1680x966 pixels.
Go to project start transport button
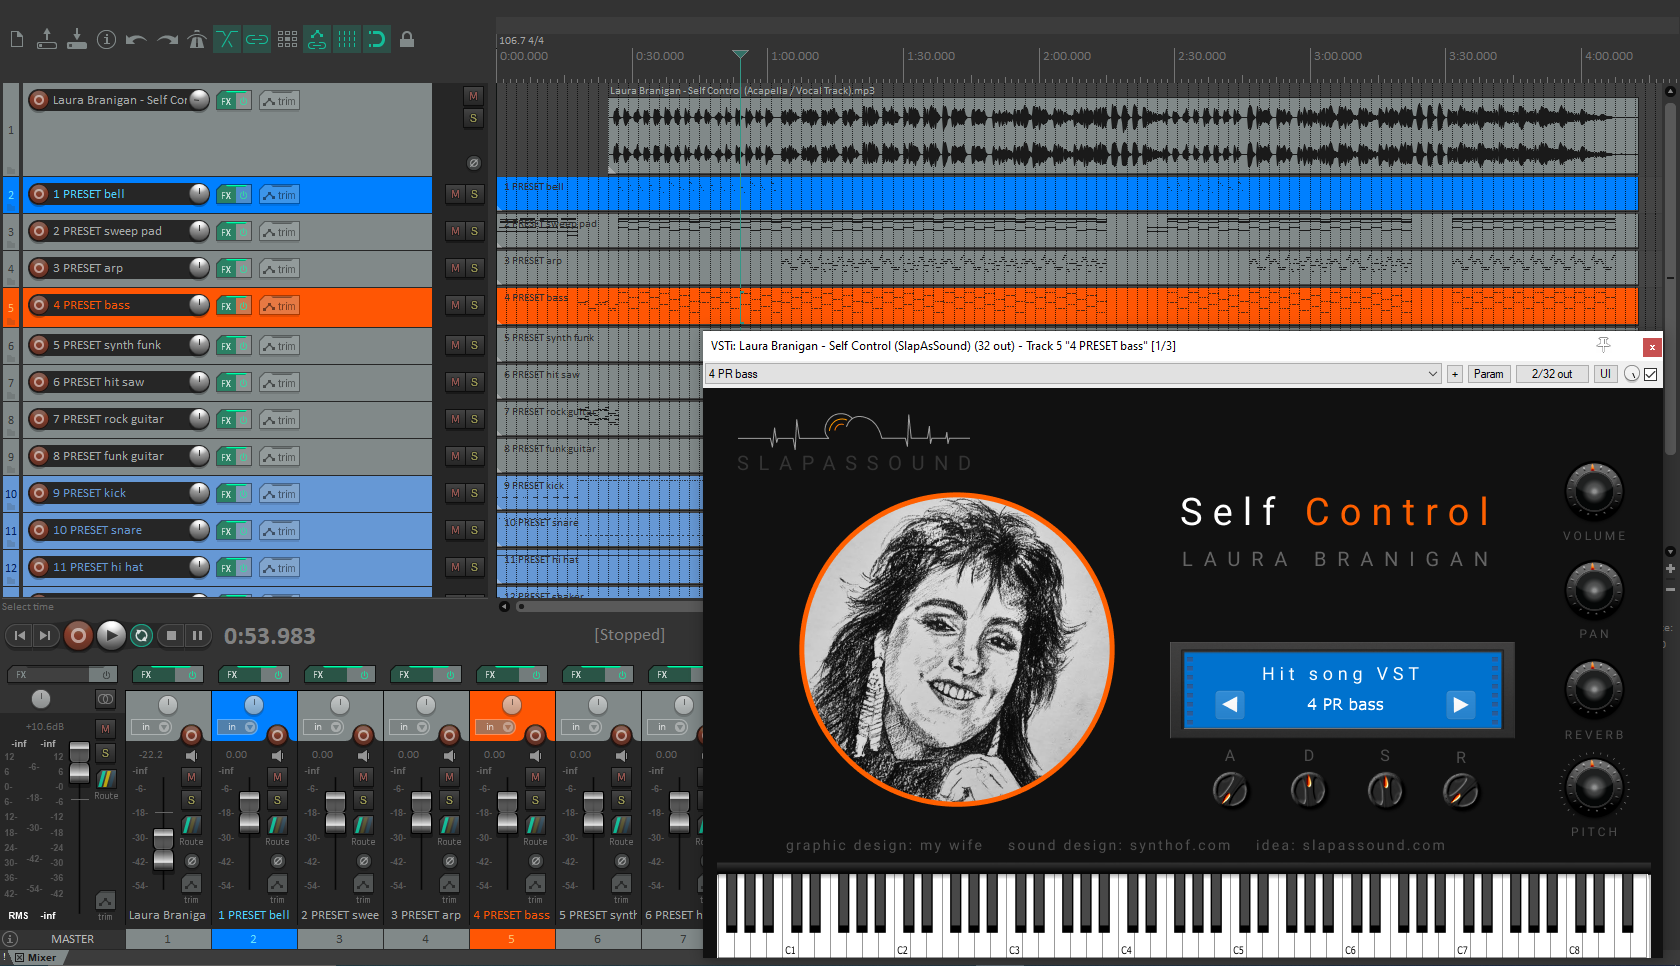click(x=19, y=635)
